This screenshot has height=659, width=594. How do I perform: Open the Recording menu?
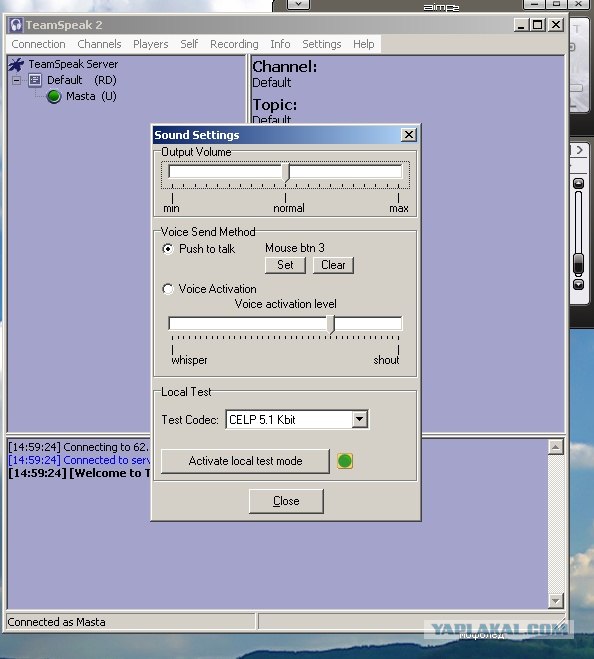234,44
